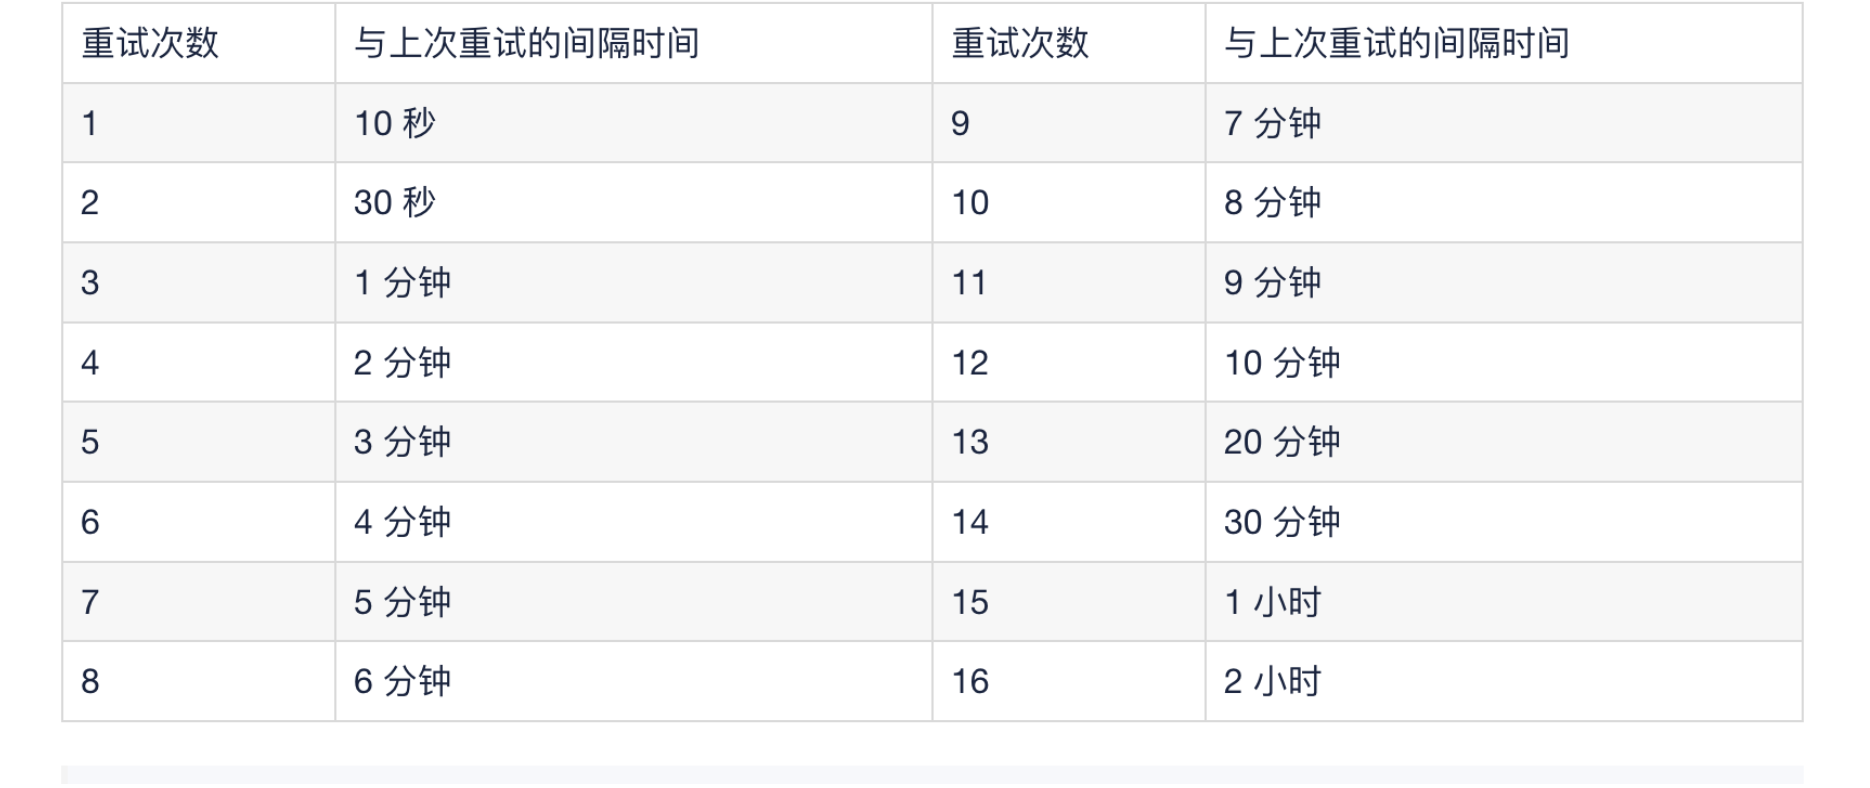Select retry count 8 cell
This screenshot has width=1870, height=788.
pos(90,681)
